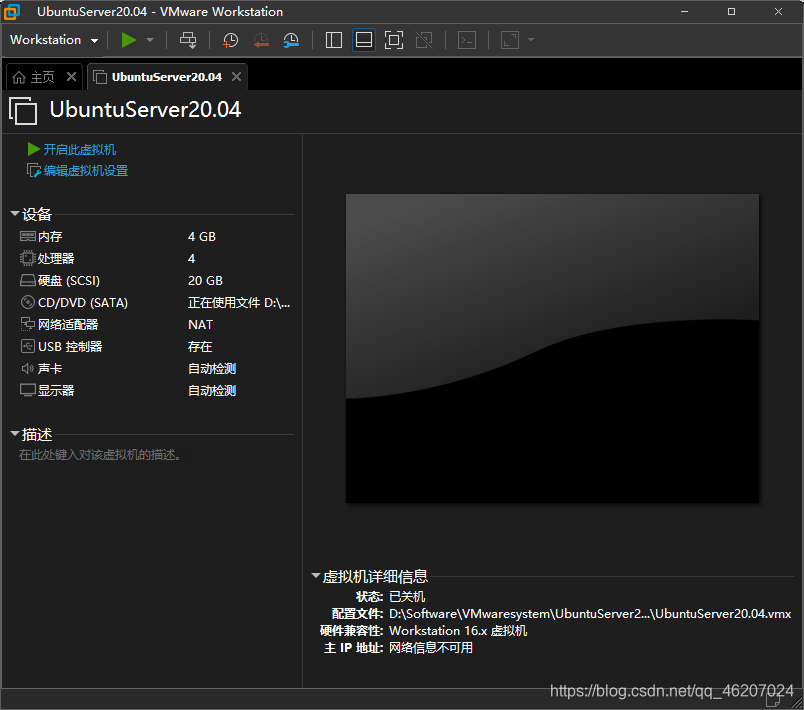Click the 正在使用文件 D:\... value
This screenshot has height=710, width=804.
pos(239,302)
